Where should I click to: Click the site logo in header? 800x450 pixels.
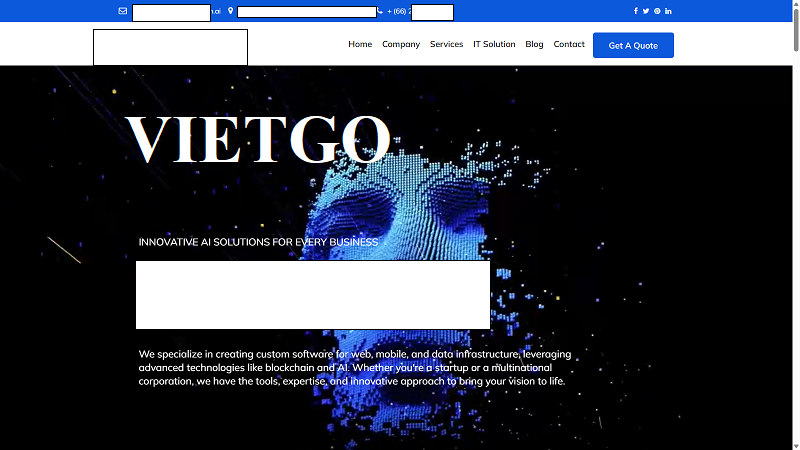point(170,47)
